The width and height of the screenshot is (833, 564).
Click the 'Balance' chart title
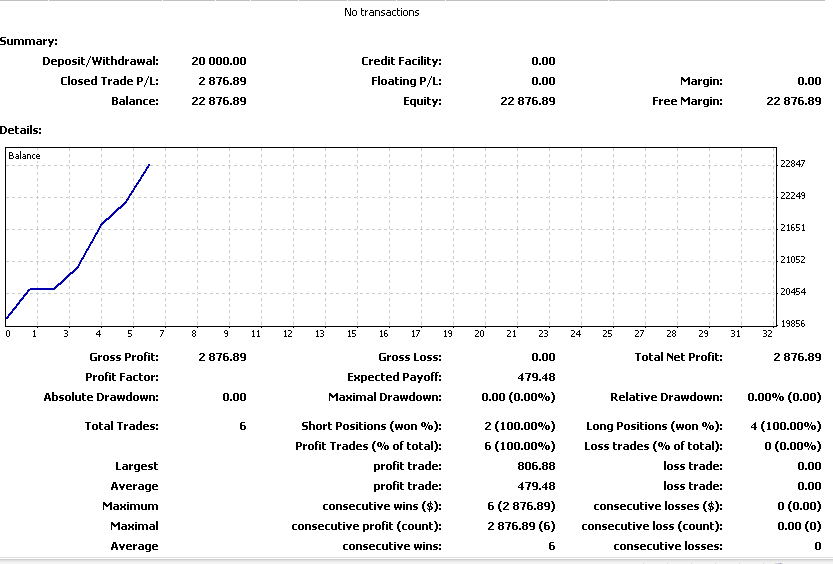point(24,156)
